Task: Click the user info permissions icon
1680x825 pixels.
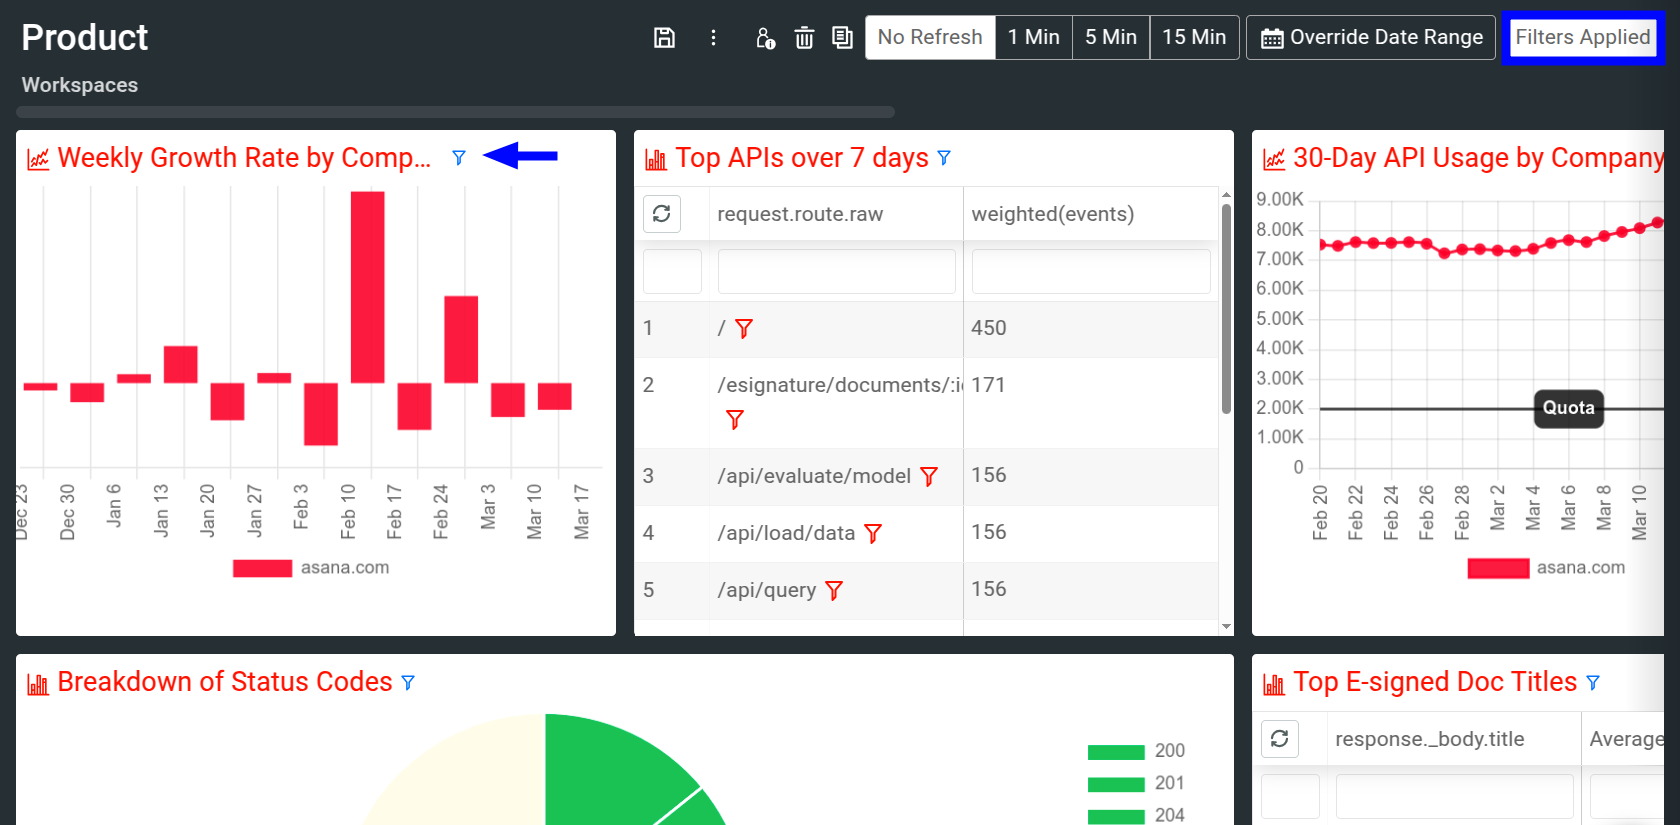Action: 765,38
